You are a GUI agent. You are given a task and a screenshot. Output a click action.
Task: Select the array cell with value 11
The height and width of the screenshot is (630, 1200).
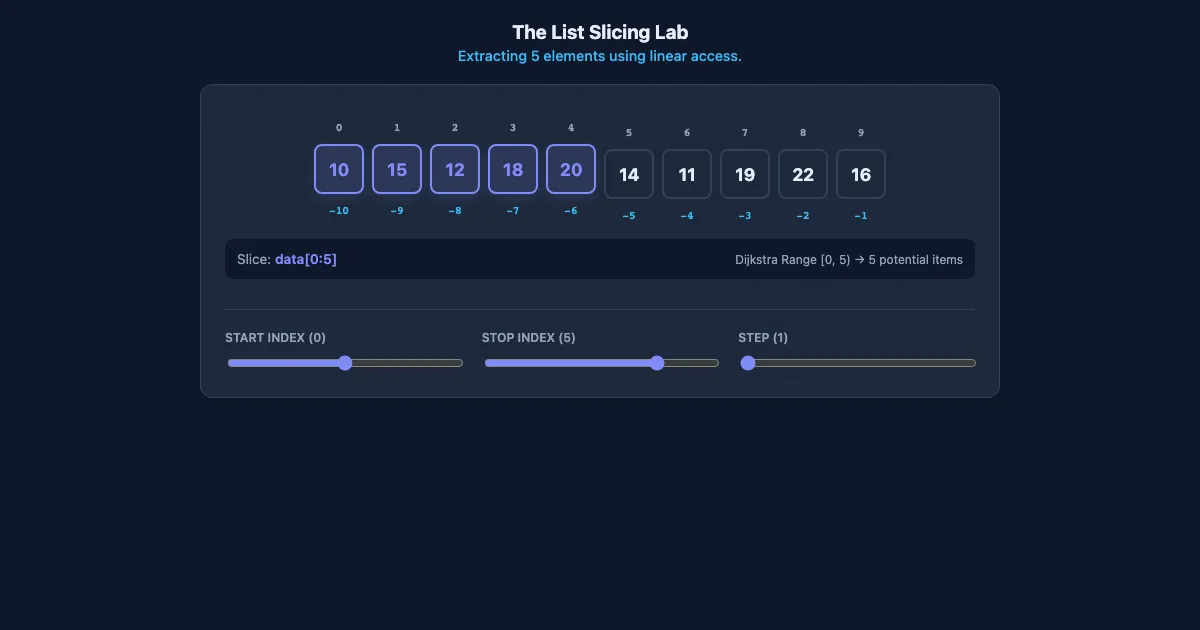[687, 174]
